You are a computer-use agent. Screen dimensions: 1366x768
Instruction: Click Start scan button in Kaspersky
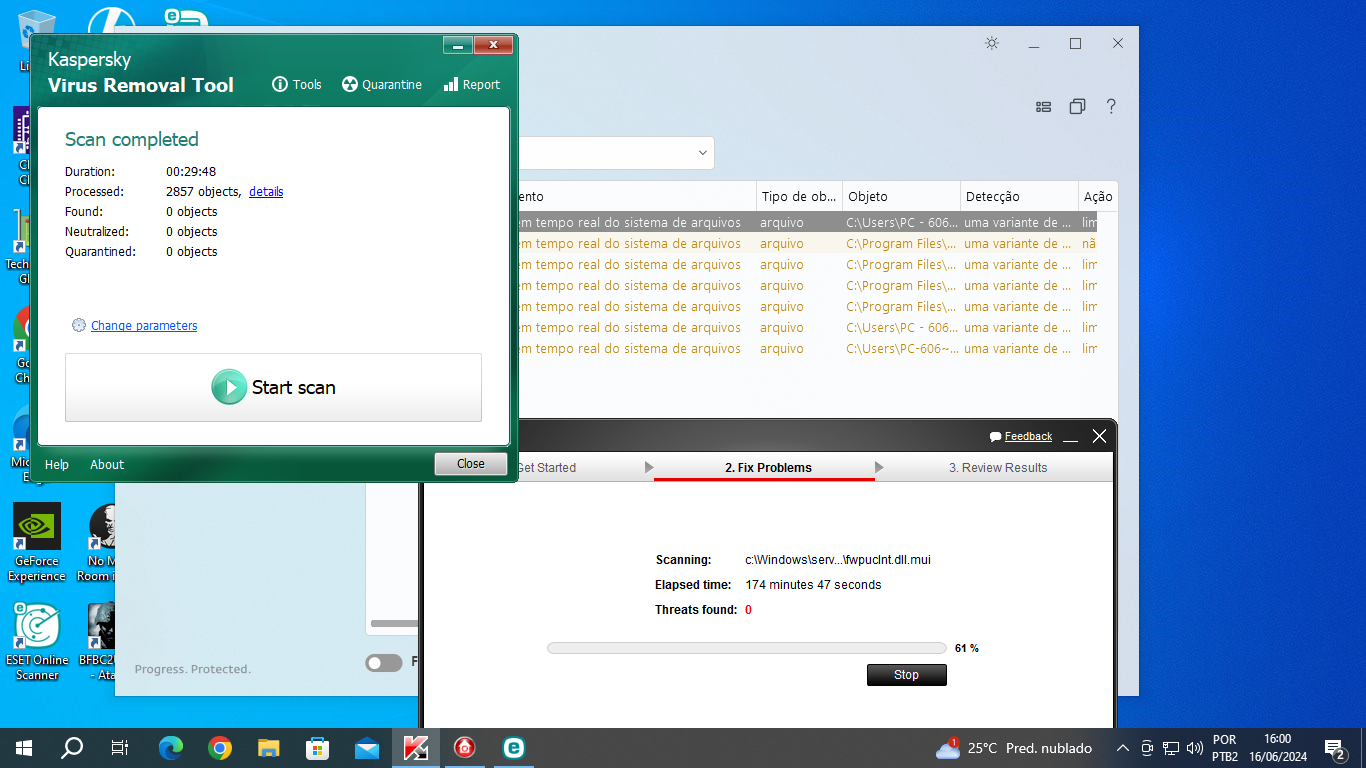tap(273, 387)
